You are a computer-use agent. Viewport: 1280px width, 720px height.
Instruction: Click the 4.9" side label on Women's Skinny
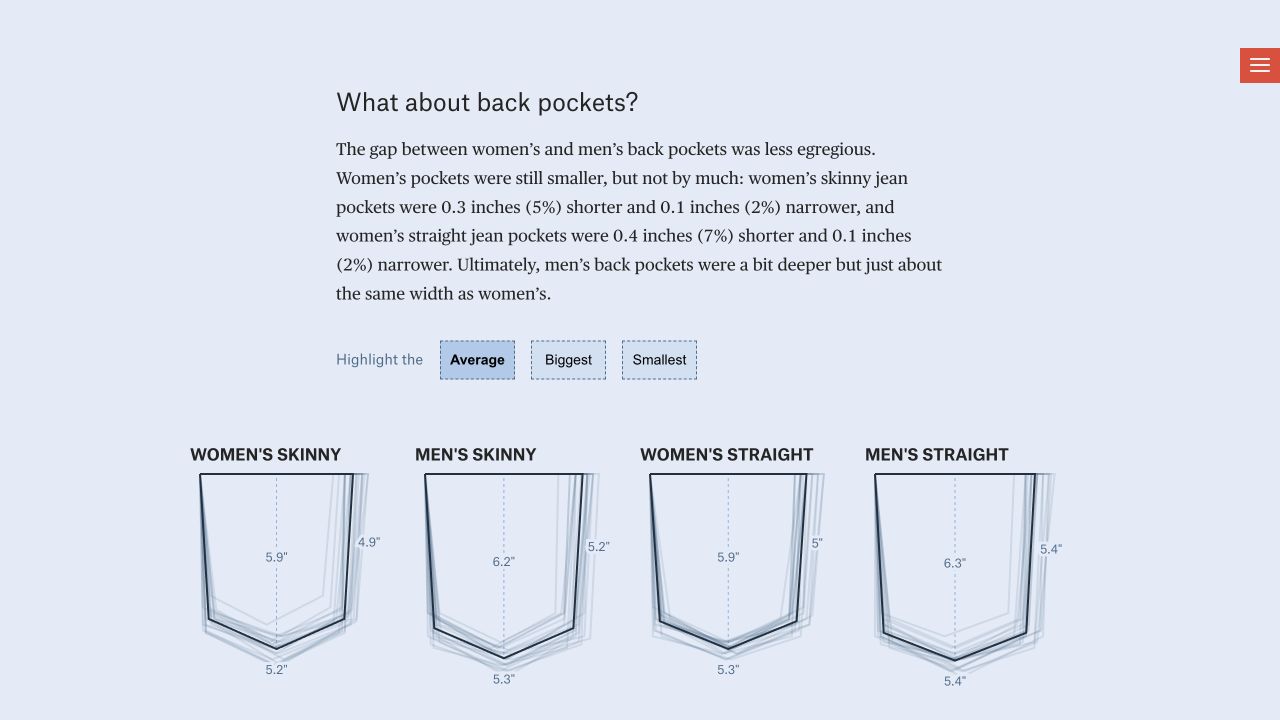point(369,542)
